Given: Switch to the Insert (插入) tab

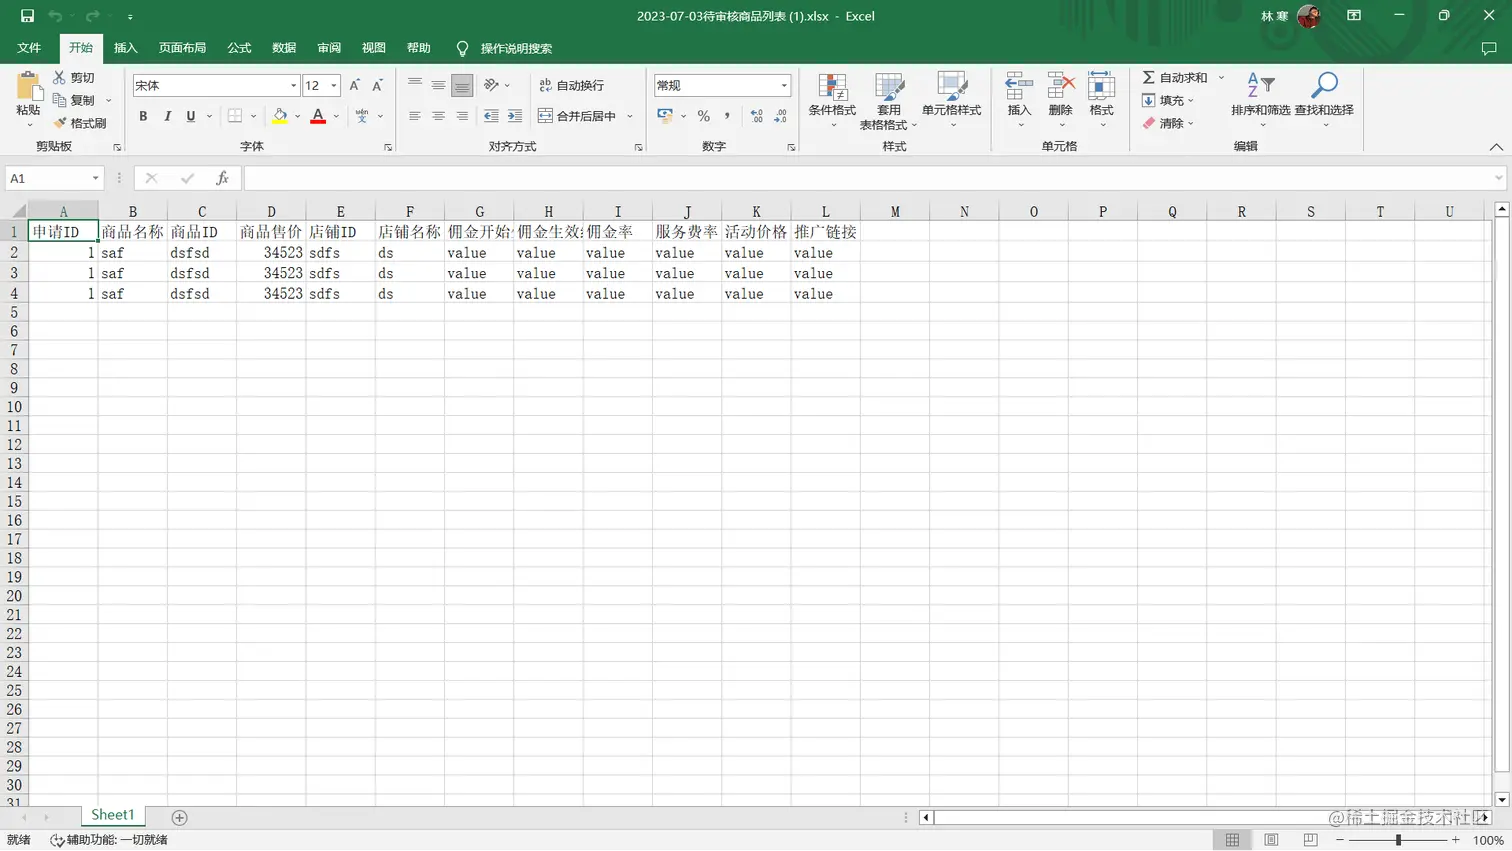Looking at the screenshot, I should pyautogui.click(x=125, y=48).
